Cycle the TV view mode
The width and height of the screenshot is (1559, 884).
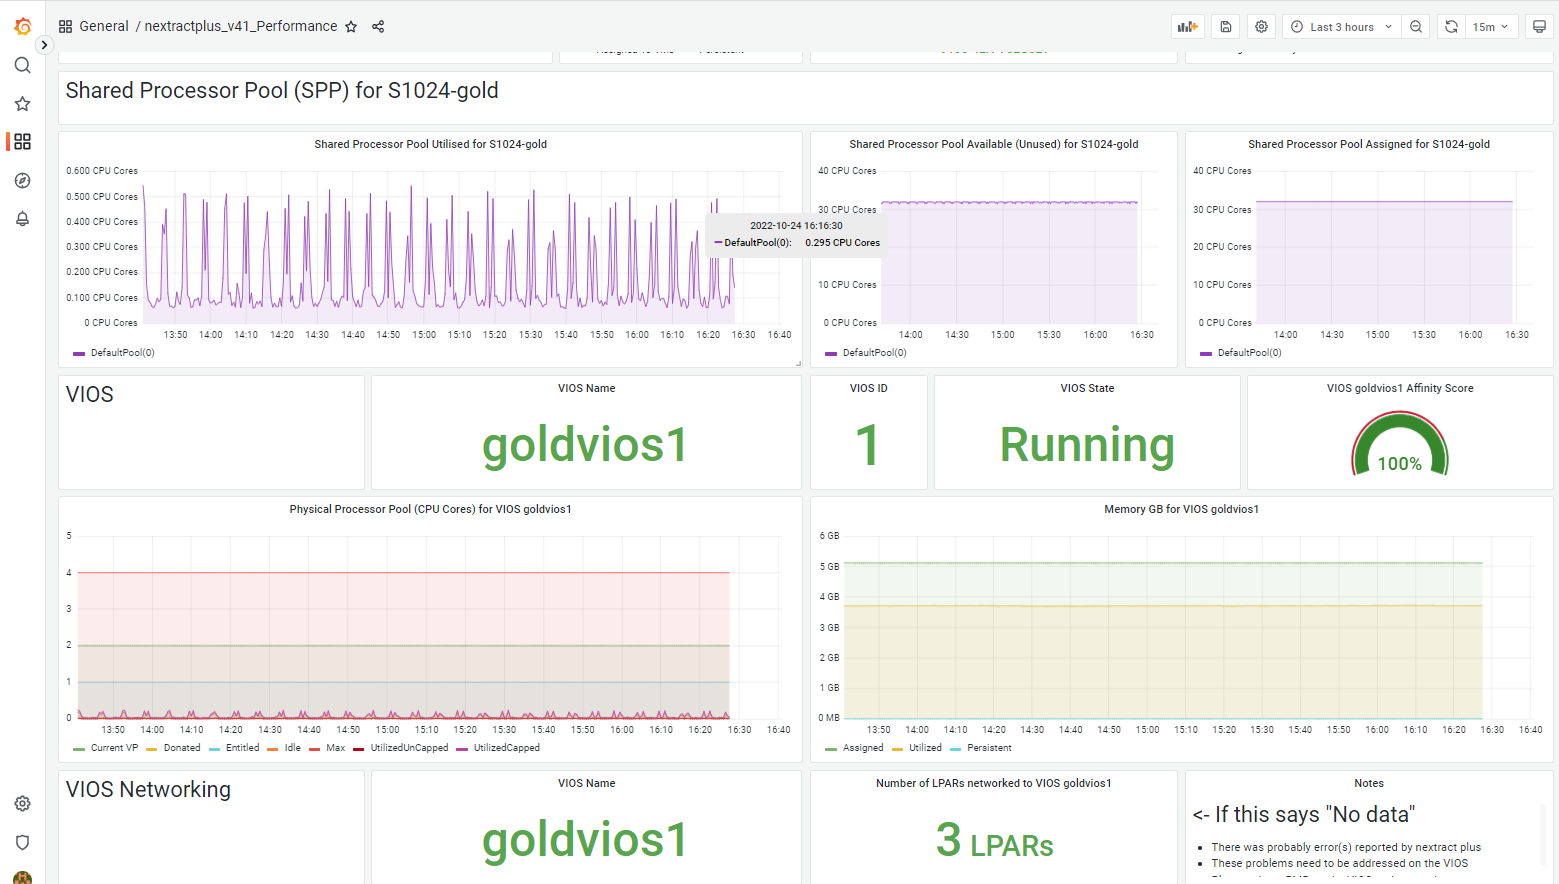1540,27
